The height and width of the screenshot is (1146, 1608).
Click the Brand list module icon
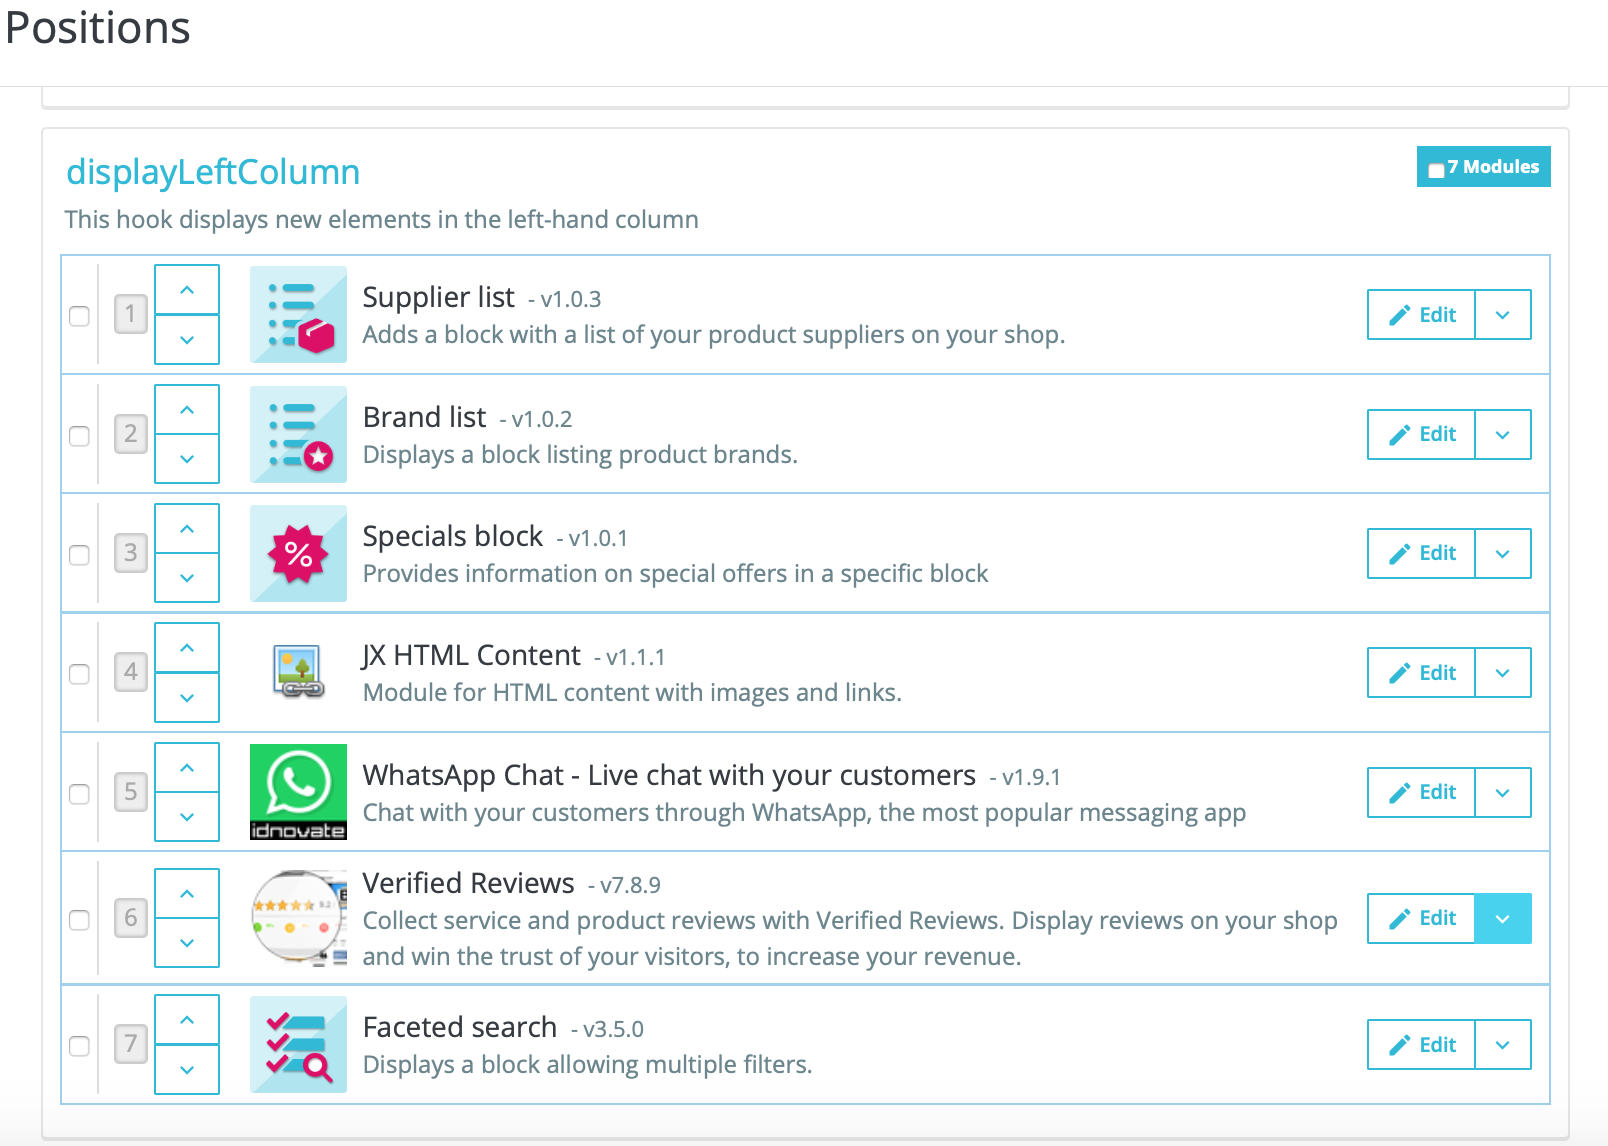(298, 434)
